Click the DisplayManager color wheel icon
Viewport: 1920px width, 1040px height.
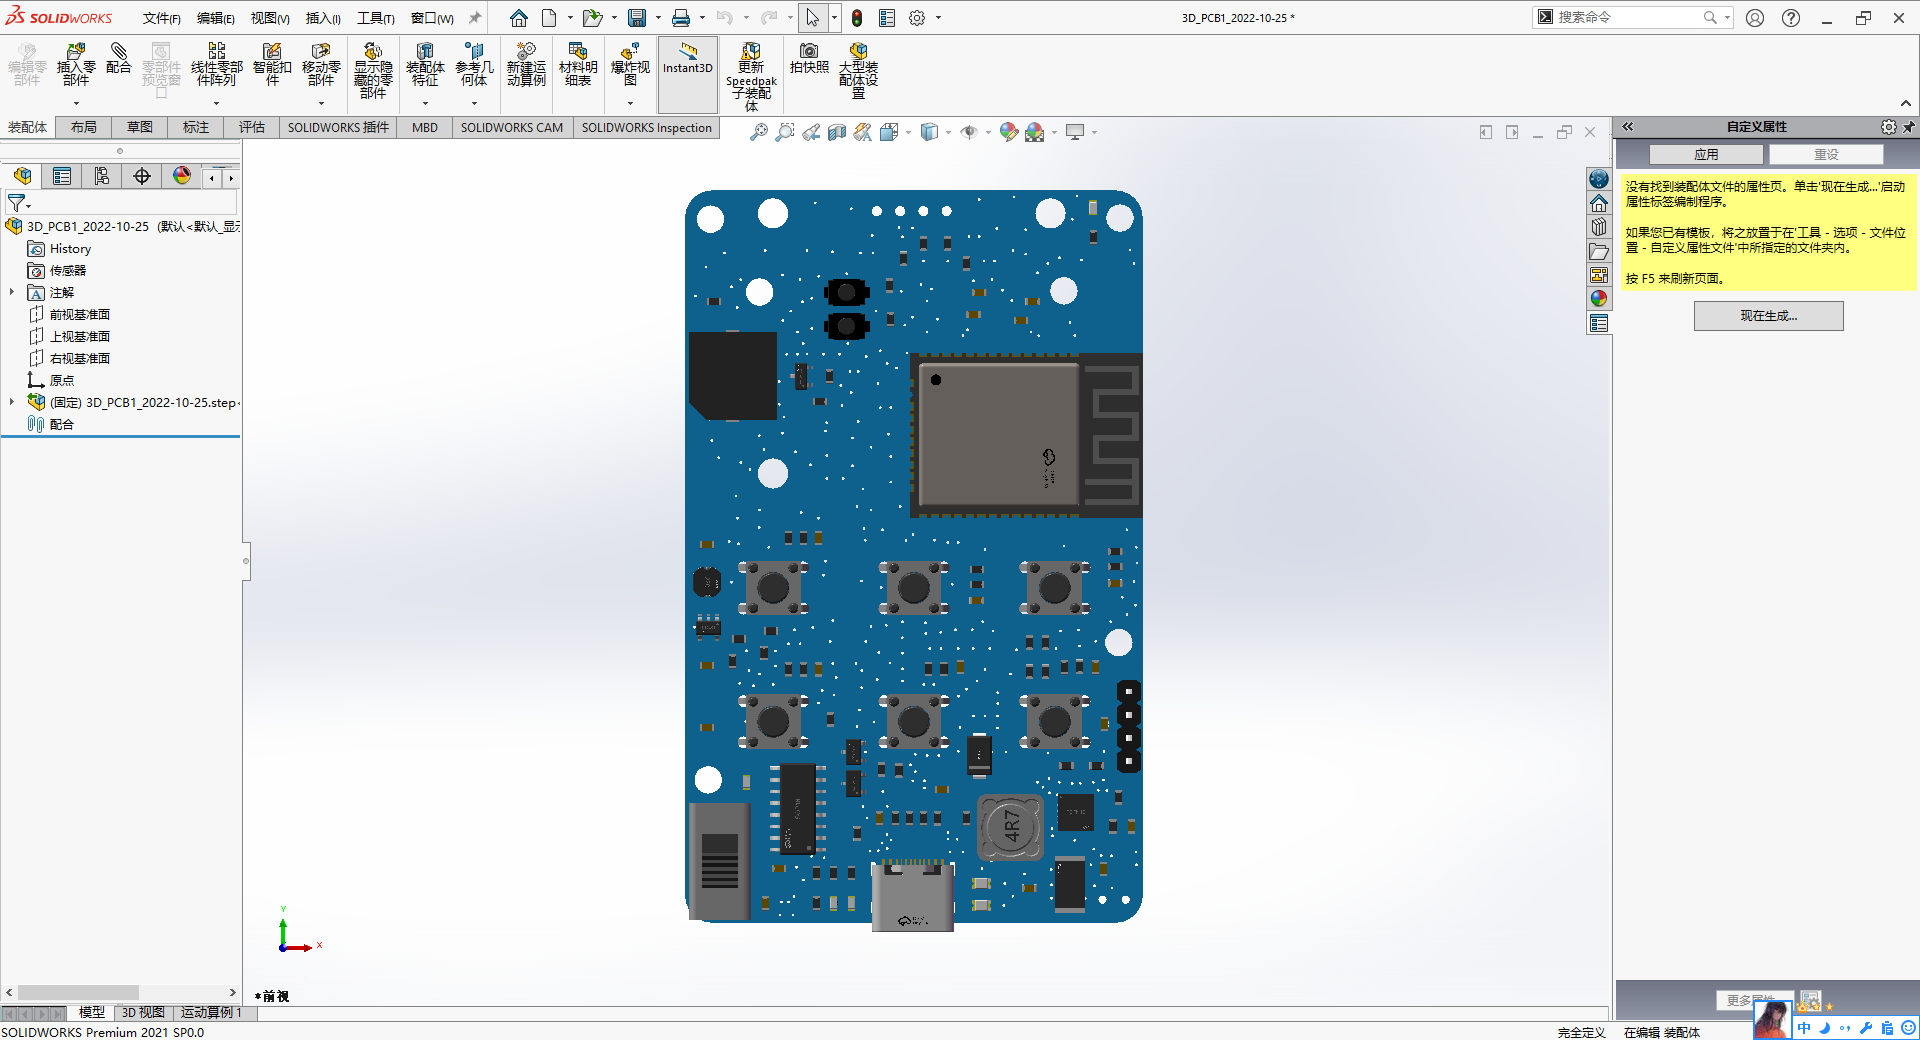(182, 177)
